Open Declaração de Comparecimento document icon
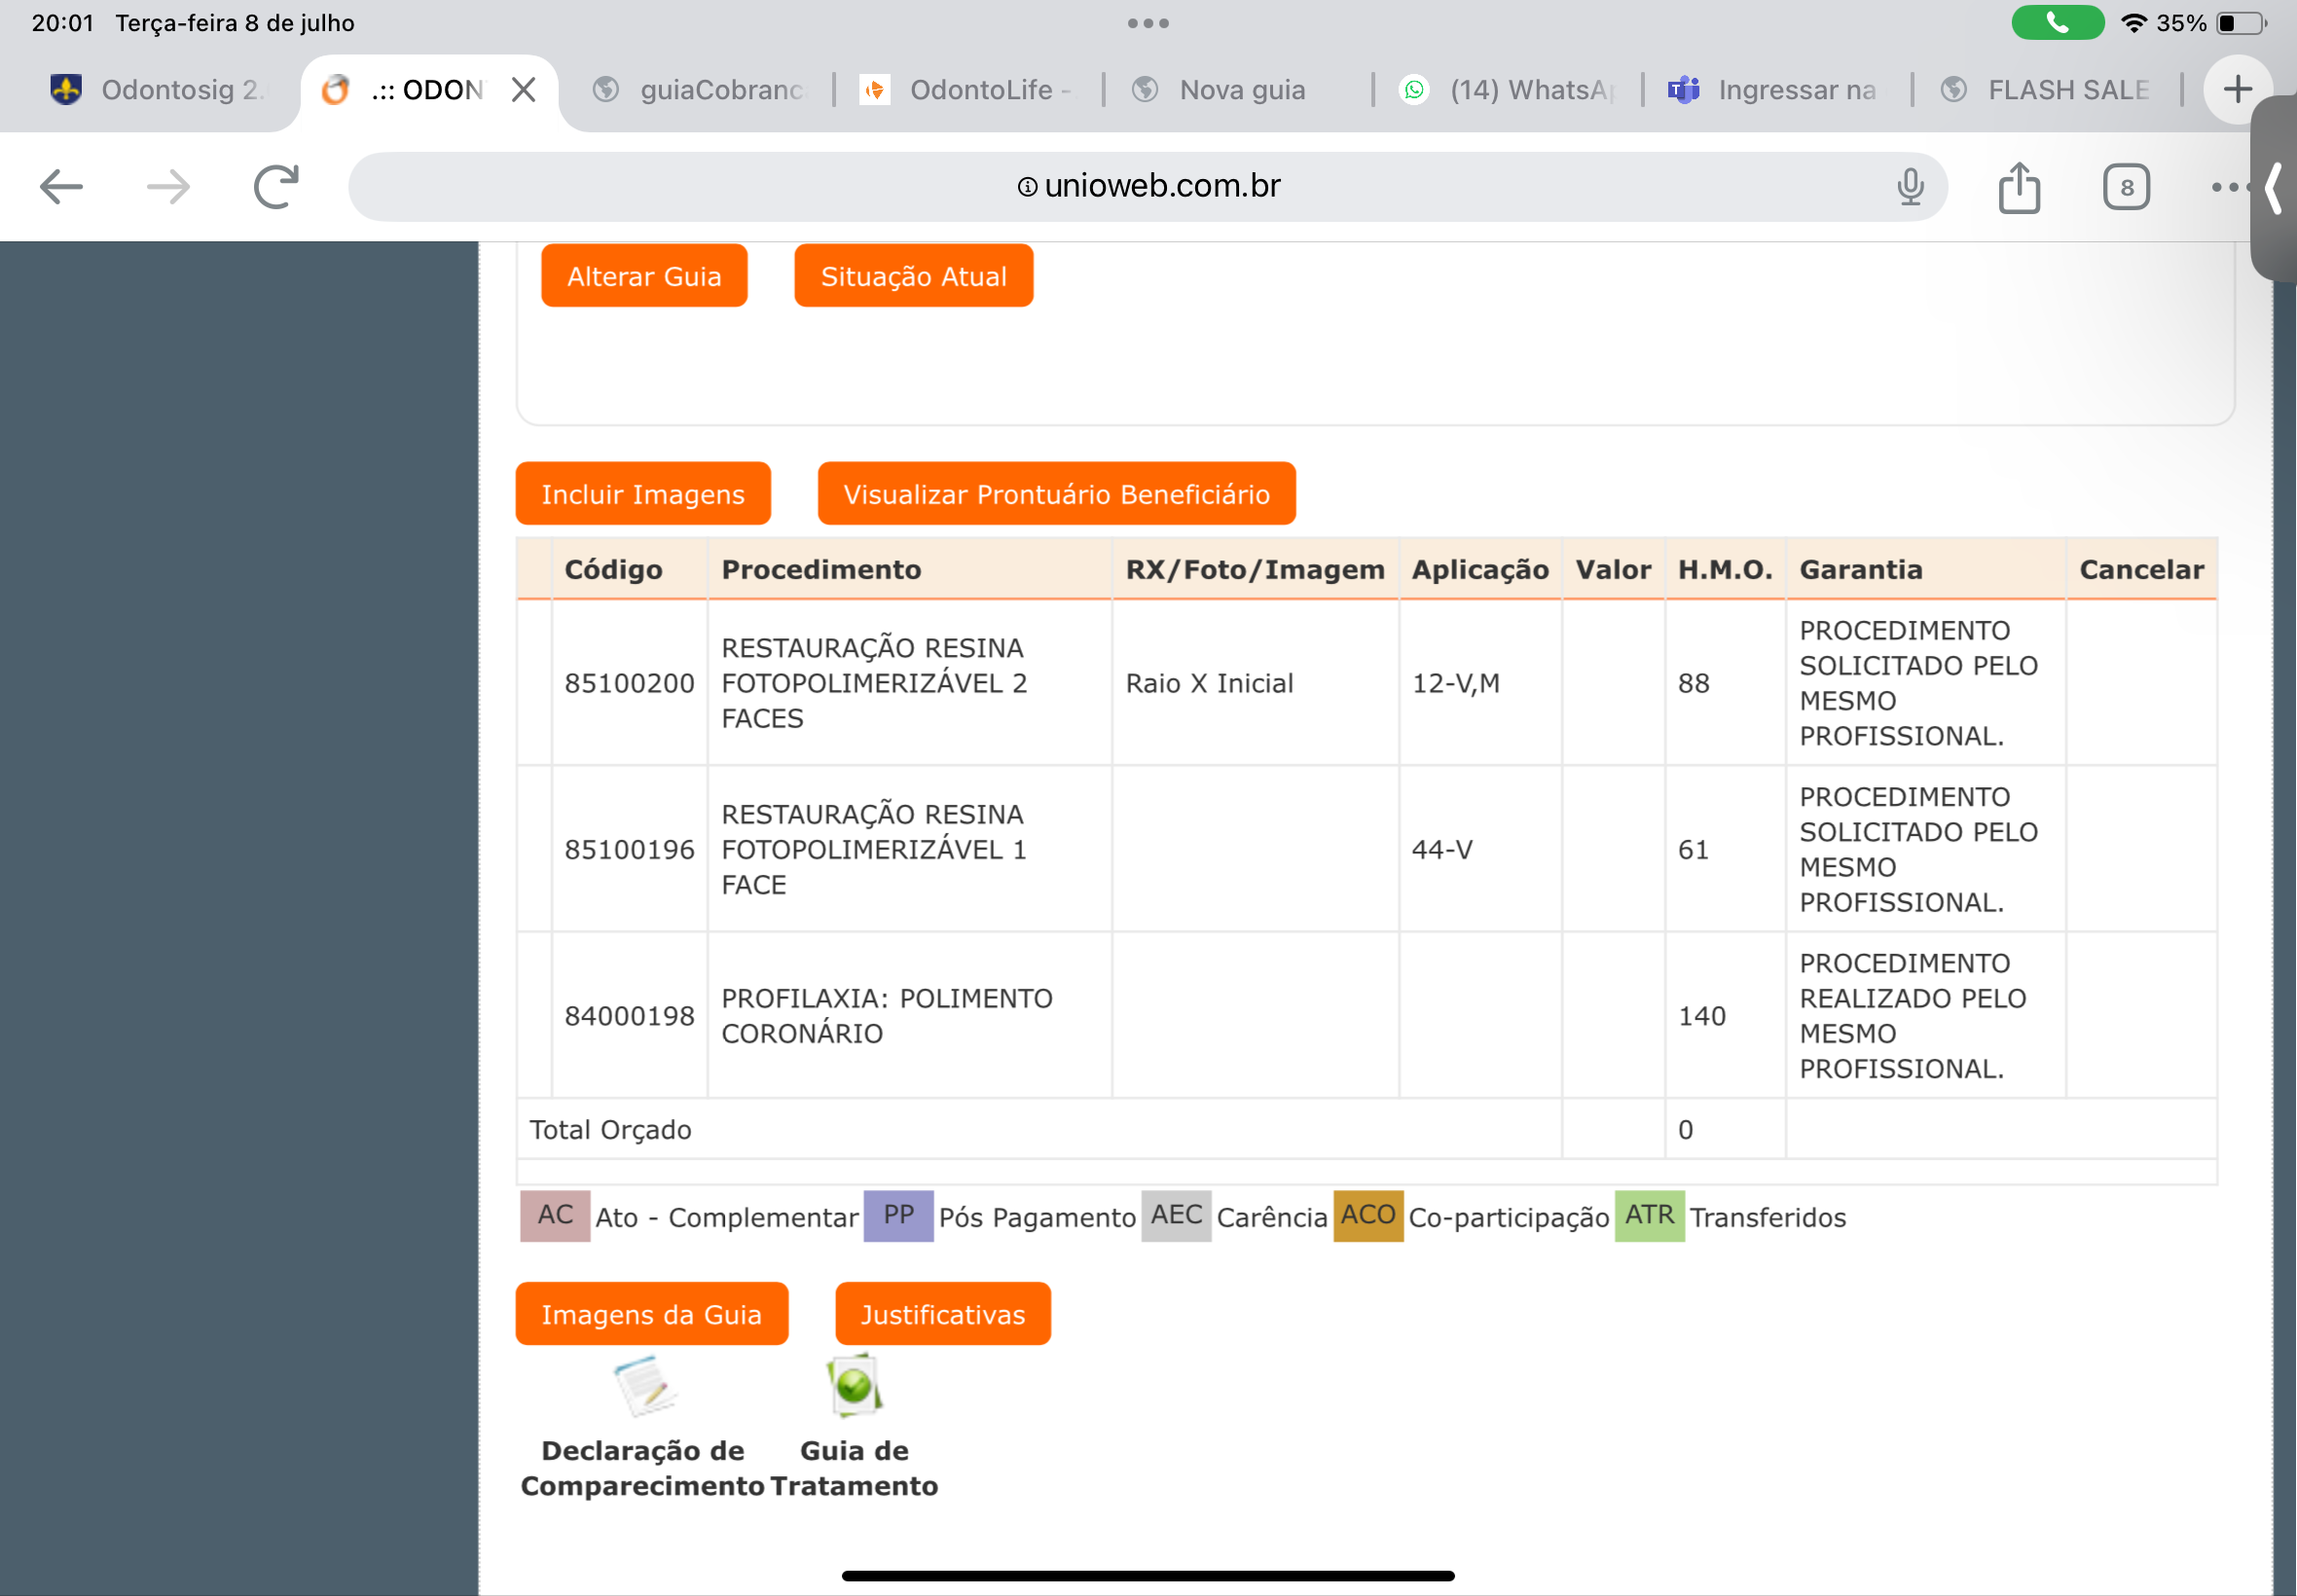2297x1596 pixels. [644, 1386]
